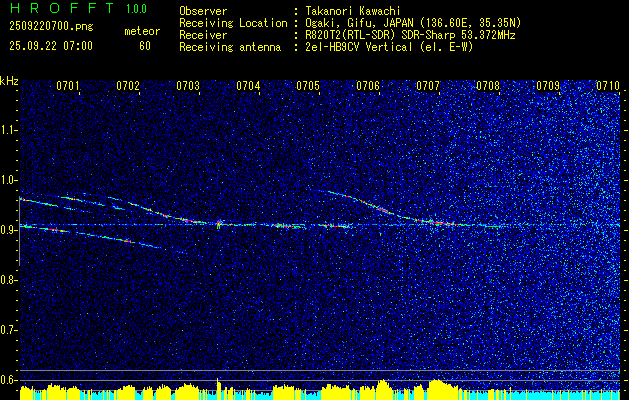This screenshot has width=629, height=400.
Task: Click the 0710 time marker
Action: click(608, 85)
